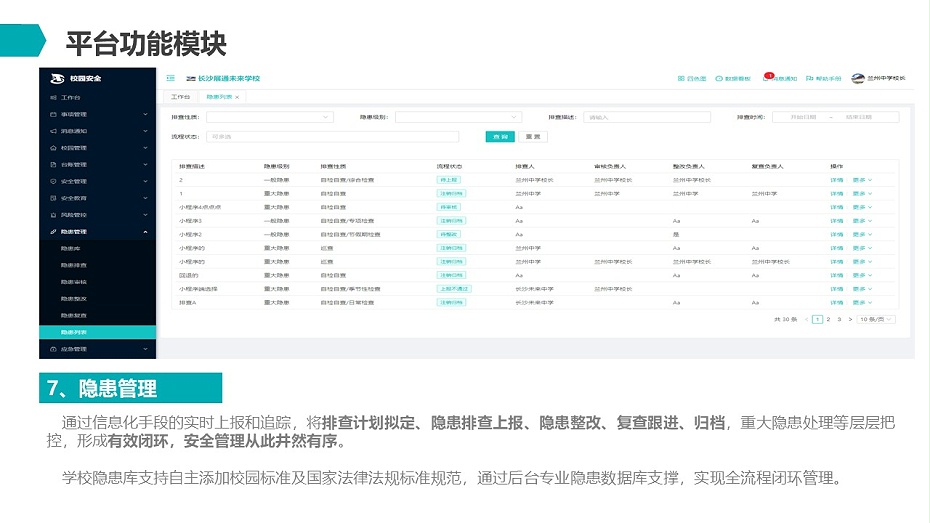The height and width of the screenshot is (523, 930).
Task: Open the 帮助手册 icon in top bar
Action: coord(810,78)
